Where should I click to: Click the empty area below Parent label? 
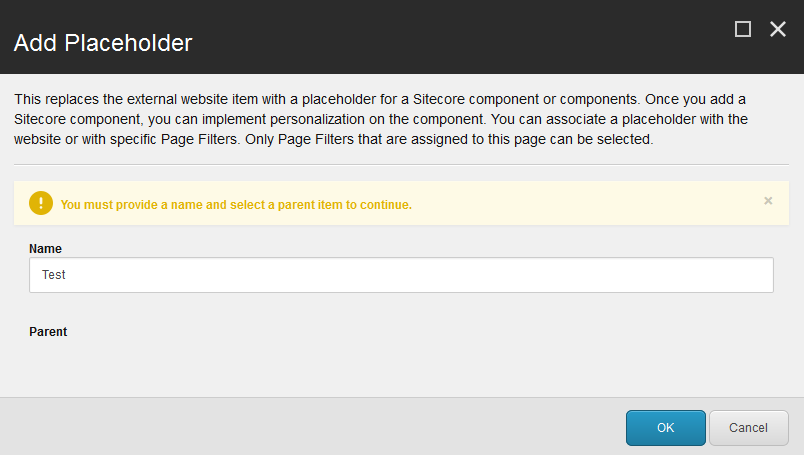[400, 365]
